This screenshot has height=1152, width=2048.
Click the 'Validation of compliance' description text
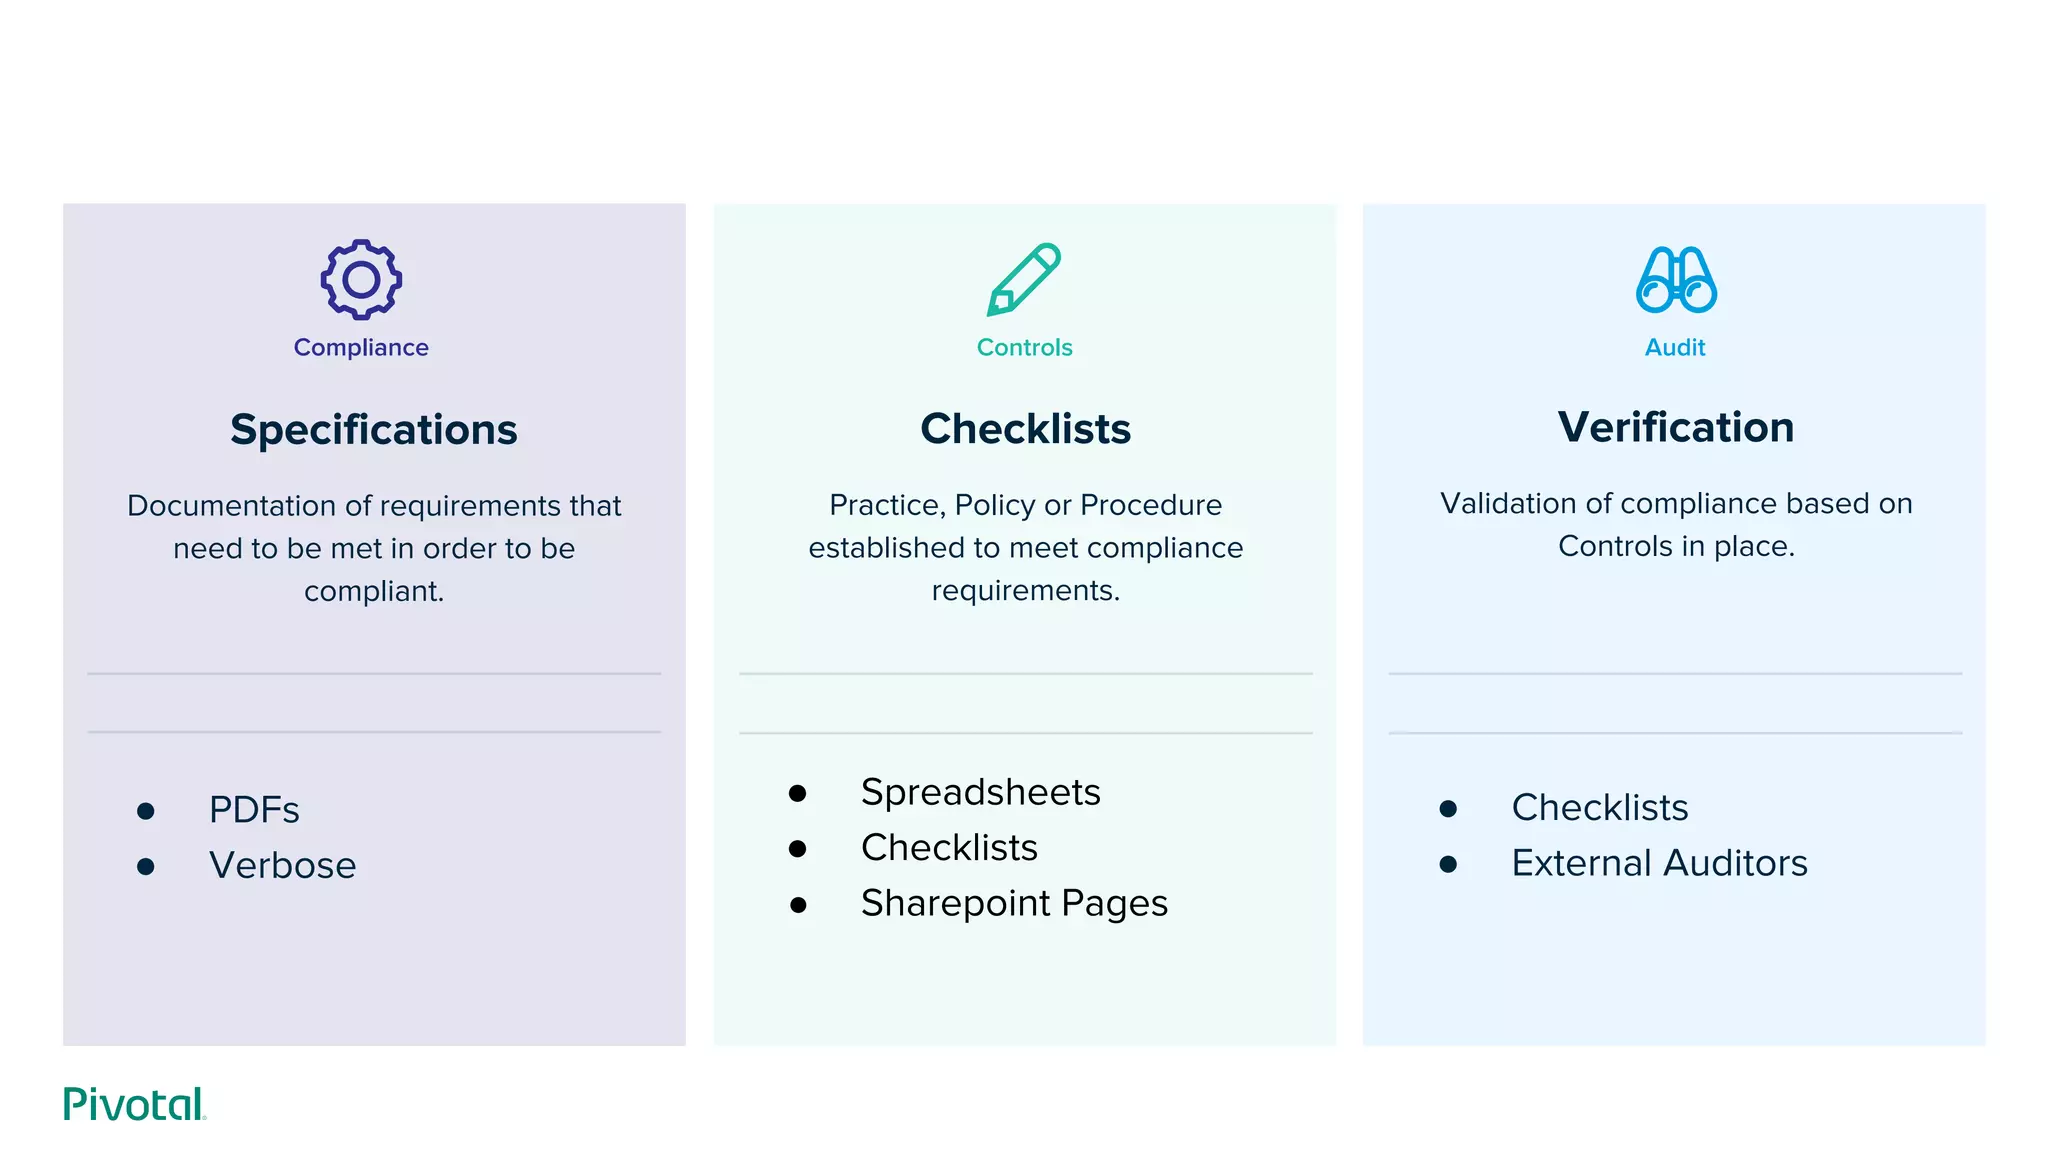[1676, 524]
